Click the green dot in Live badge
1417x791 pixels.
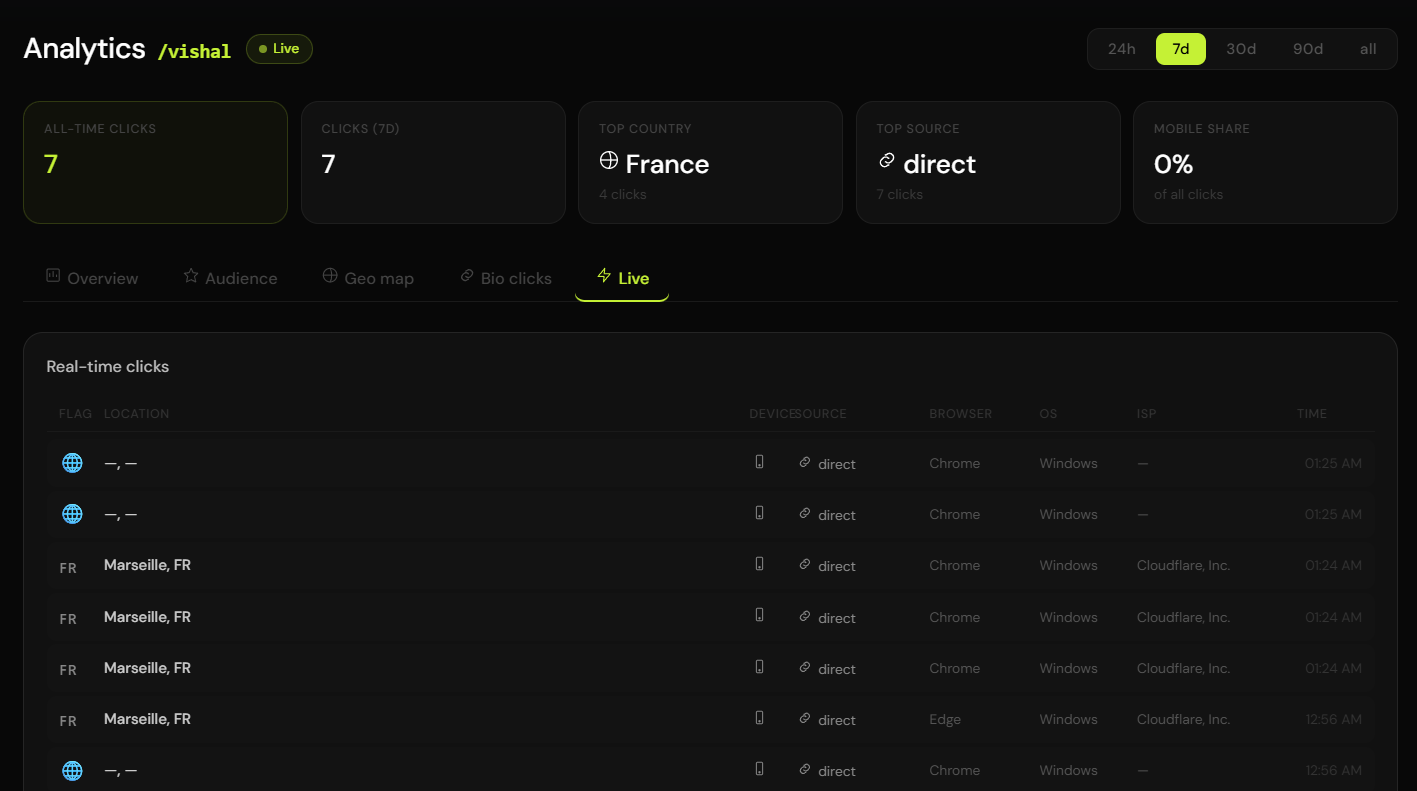263,49
